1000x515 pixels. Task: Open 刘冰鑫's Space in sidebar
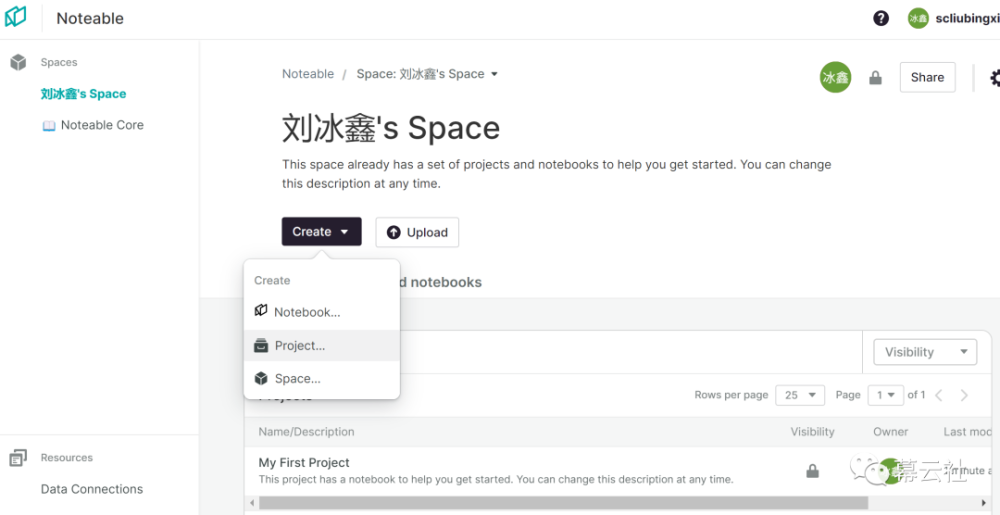[x=84, y=94]
